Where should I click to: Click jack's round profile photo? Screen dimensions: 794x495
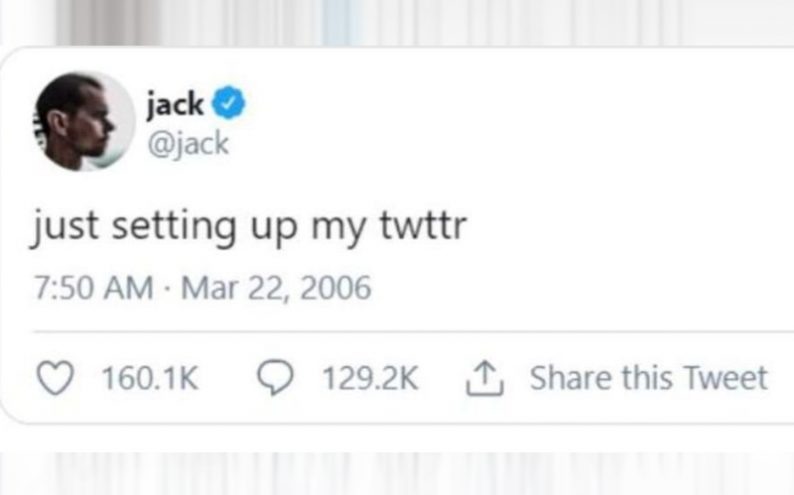pyautogui.click(x=85, y=120)
